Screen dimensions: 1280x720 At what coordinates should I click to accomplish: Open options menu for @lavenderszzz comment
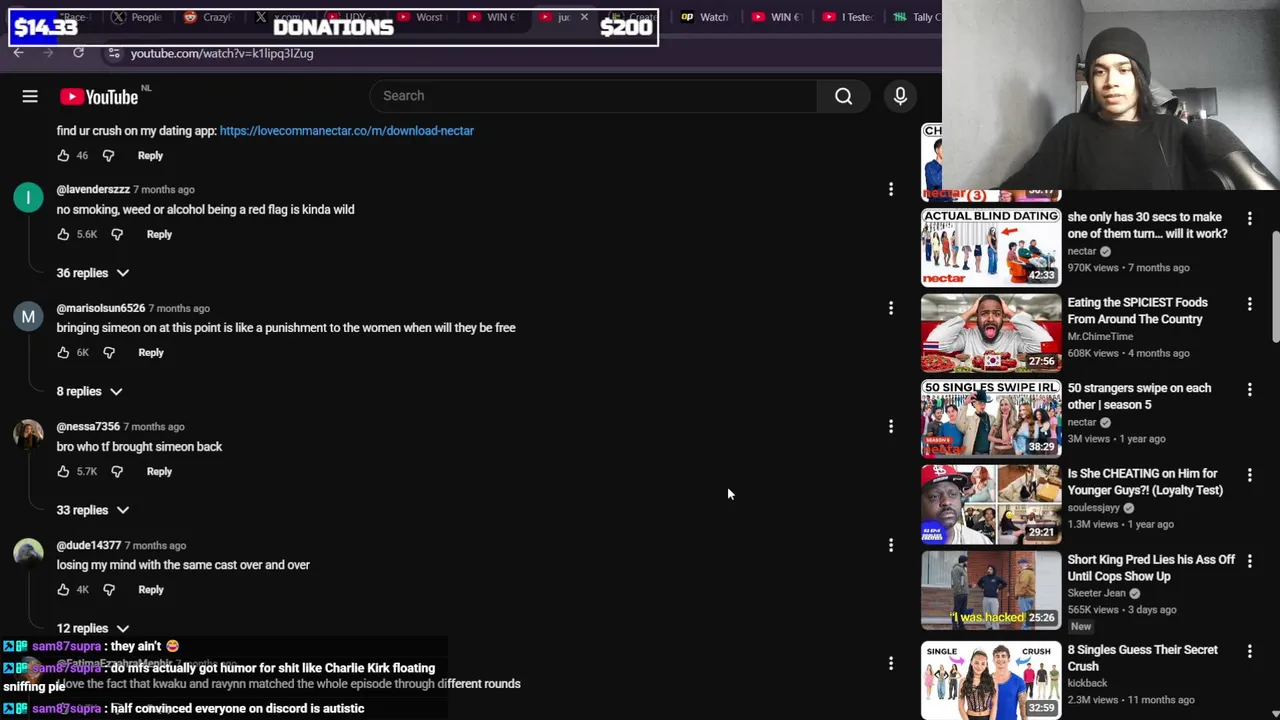point(891,189)
